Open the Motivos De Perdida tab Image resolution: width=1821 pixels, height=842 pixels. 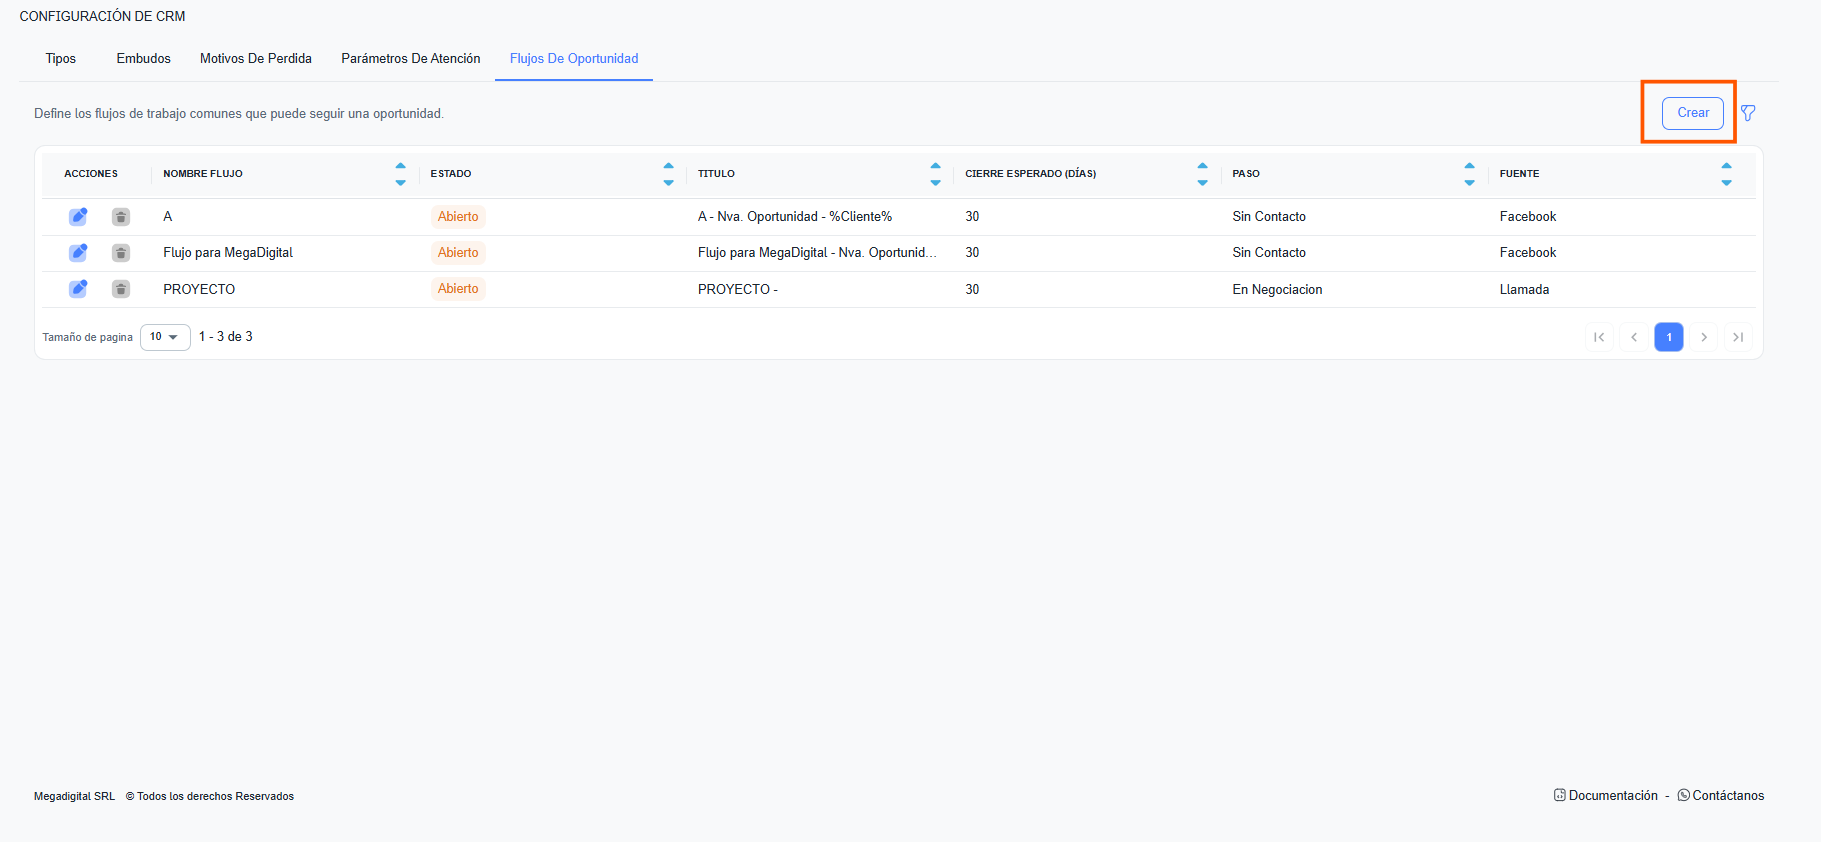256,59
